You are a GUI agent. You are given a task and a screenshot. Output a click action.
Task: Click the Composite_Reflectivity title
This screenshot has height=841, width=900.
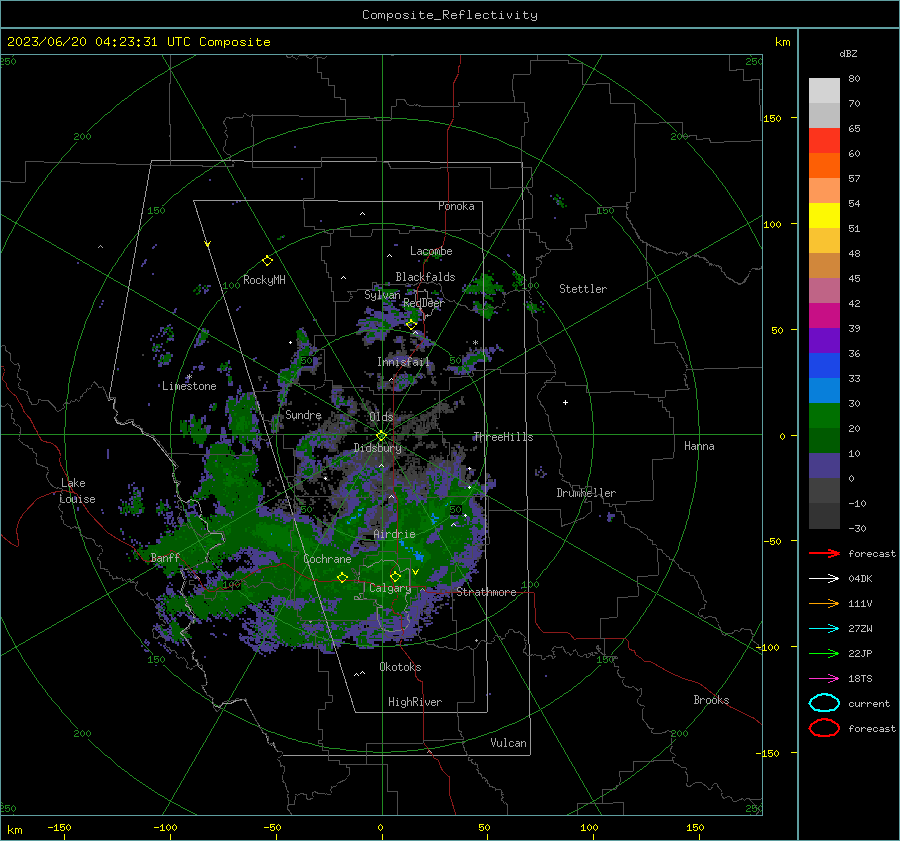coord(449,15)
